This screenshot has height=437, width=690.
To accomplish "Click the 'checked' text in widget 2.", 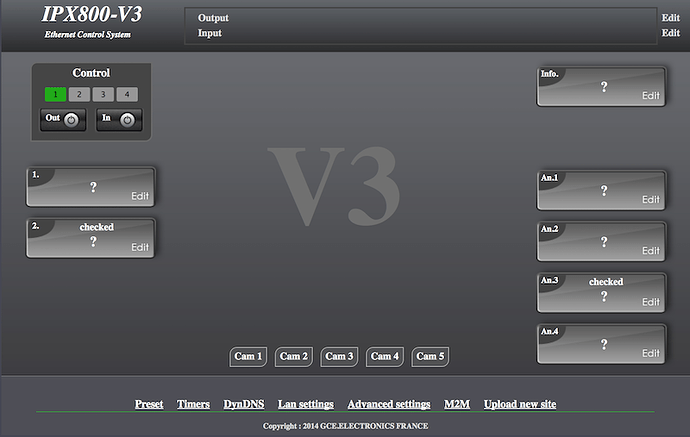I will [97, 227].
